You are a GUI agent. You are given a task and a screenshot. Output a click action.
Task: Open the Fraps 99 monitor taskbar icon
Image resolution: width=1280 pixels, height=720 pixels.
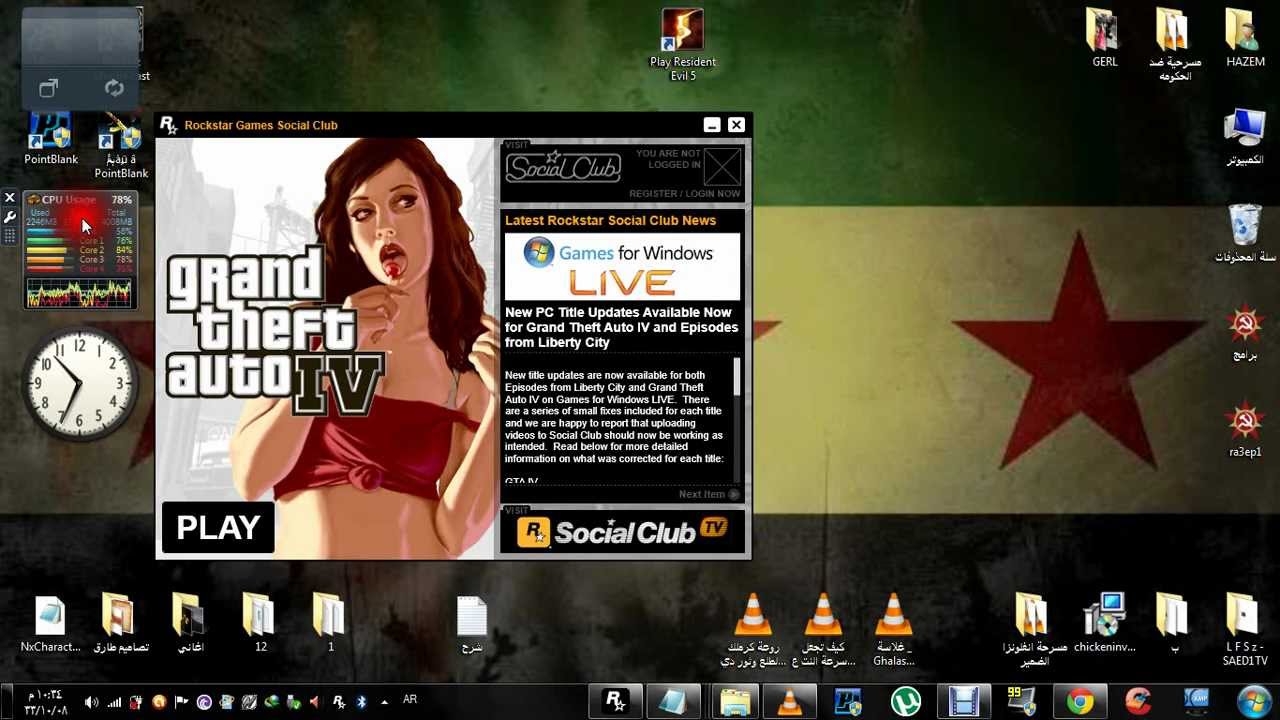(1022, 702)
